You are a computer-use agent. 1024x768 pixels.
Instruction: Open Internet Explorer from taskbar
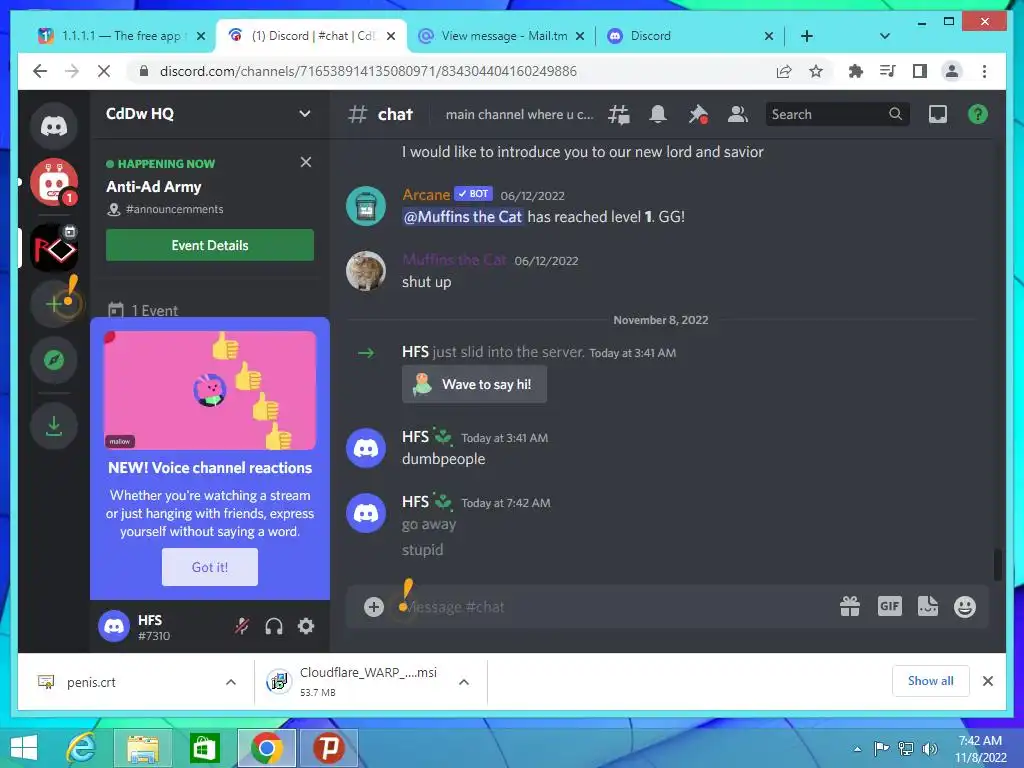click(x=81, y=748)
